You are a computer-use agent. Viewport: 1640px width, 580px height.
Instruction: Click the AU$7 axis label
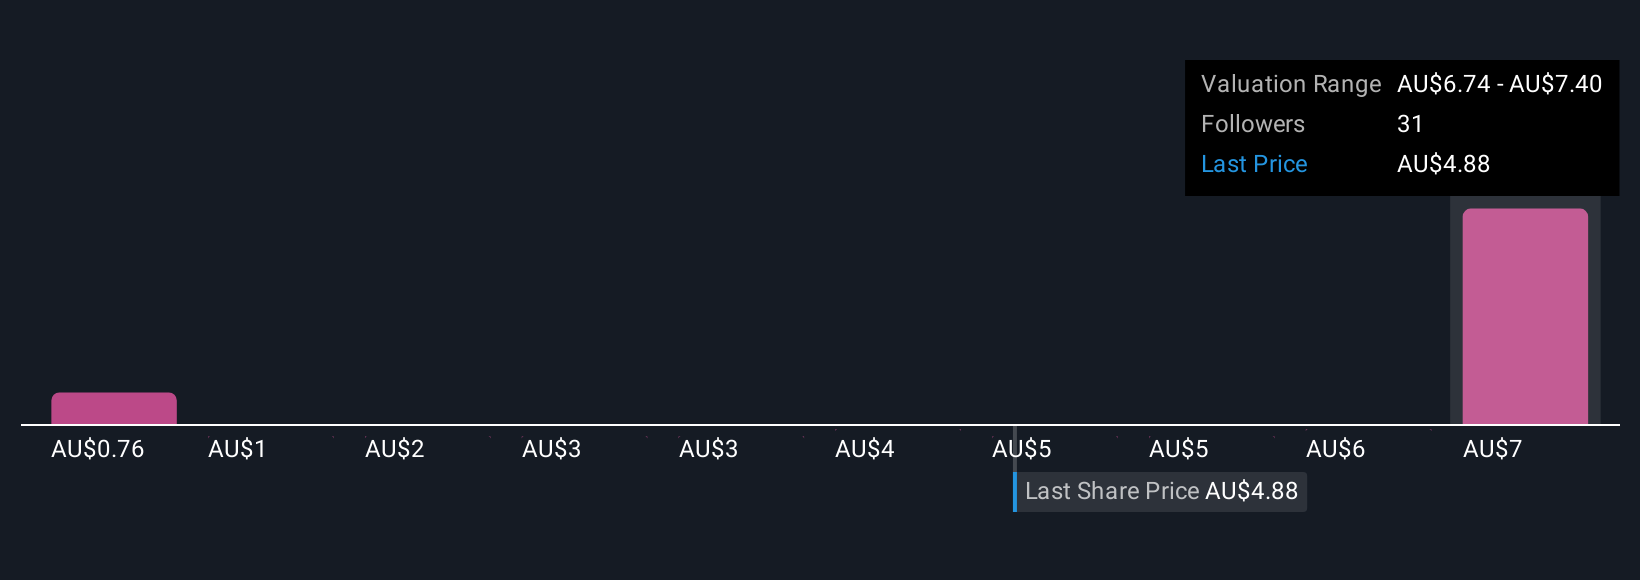tap(1493, 449)
